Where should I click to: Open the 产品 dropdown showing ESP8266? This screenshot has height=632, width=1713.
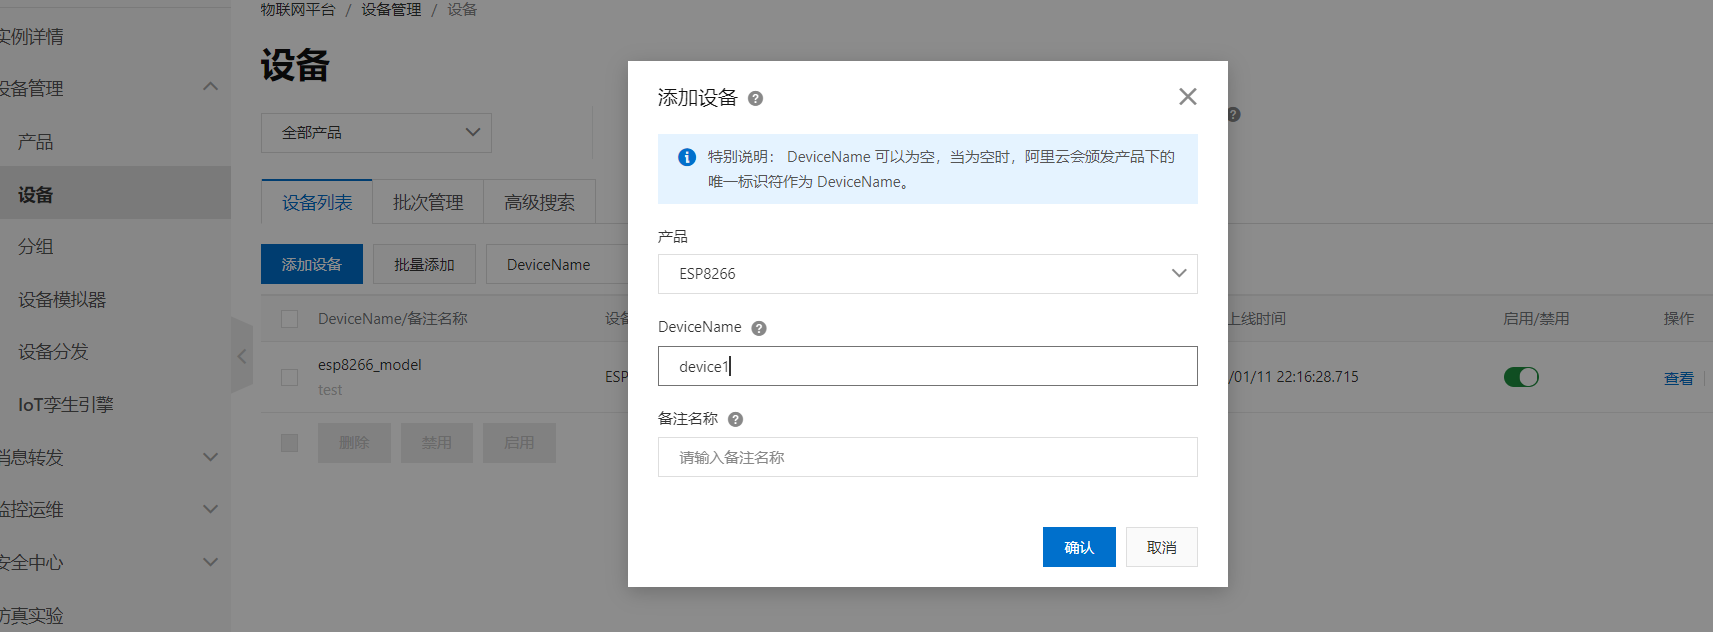point(928,274)
